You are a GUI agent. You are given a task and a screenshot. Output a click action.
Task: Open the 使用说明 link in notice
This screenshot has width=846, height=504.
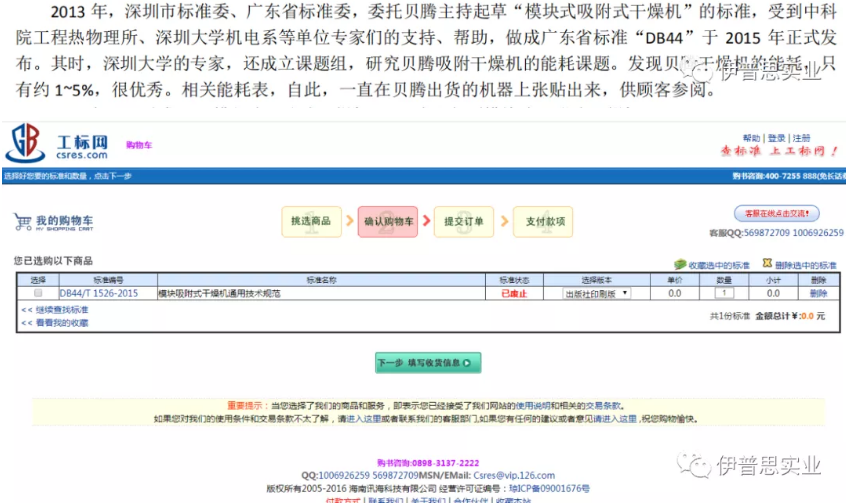(533, 405)
